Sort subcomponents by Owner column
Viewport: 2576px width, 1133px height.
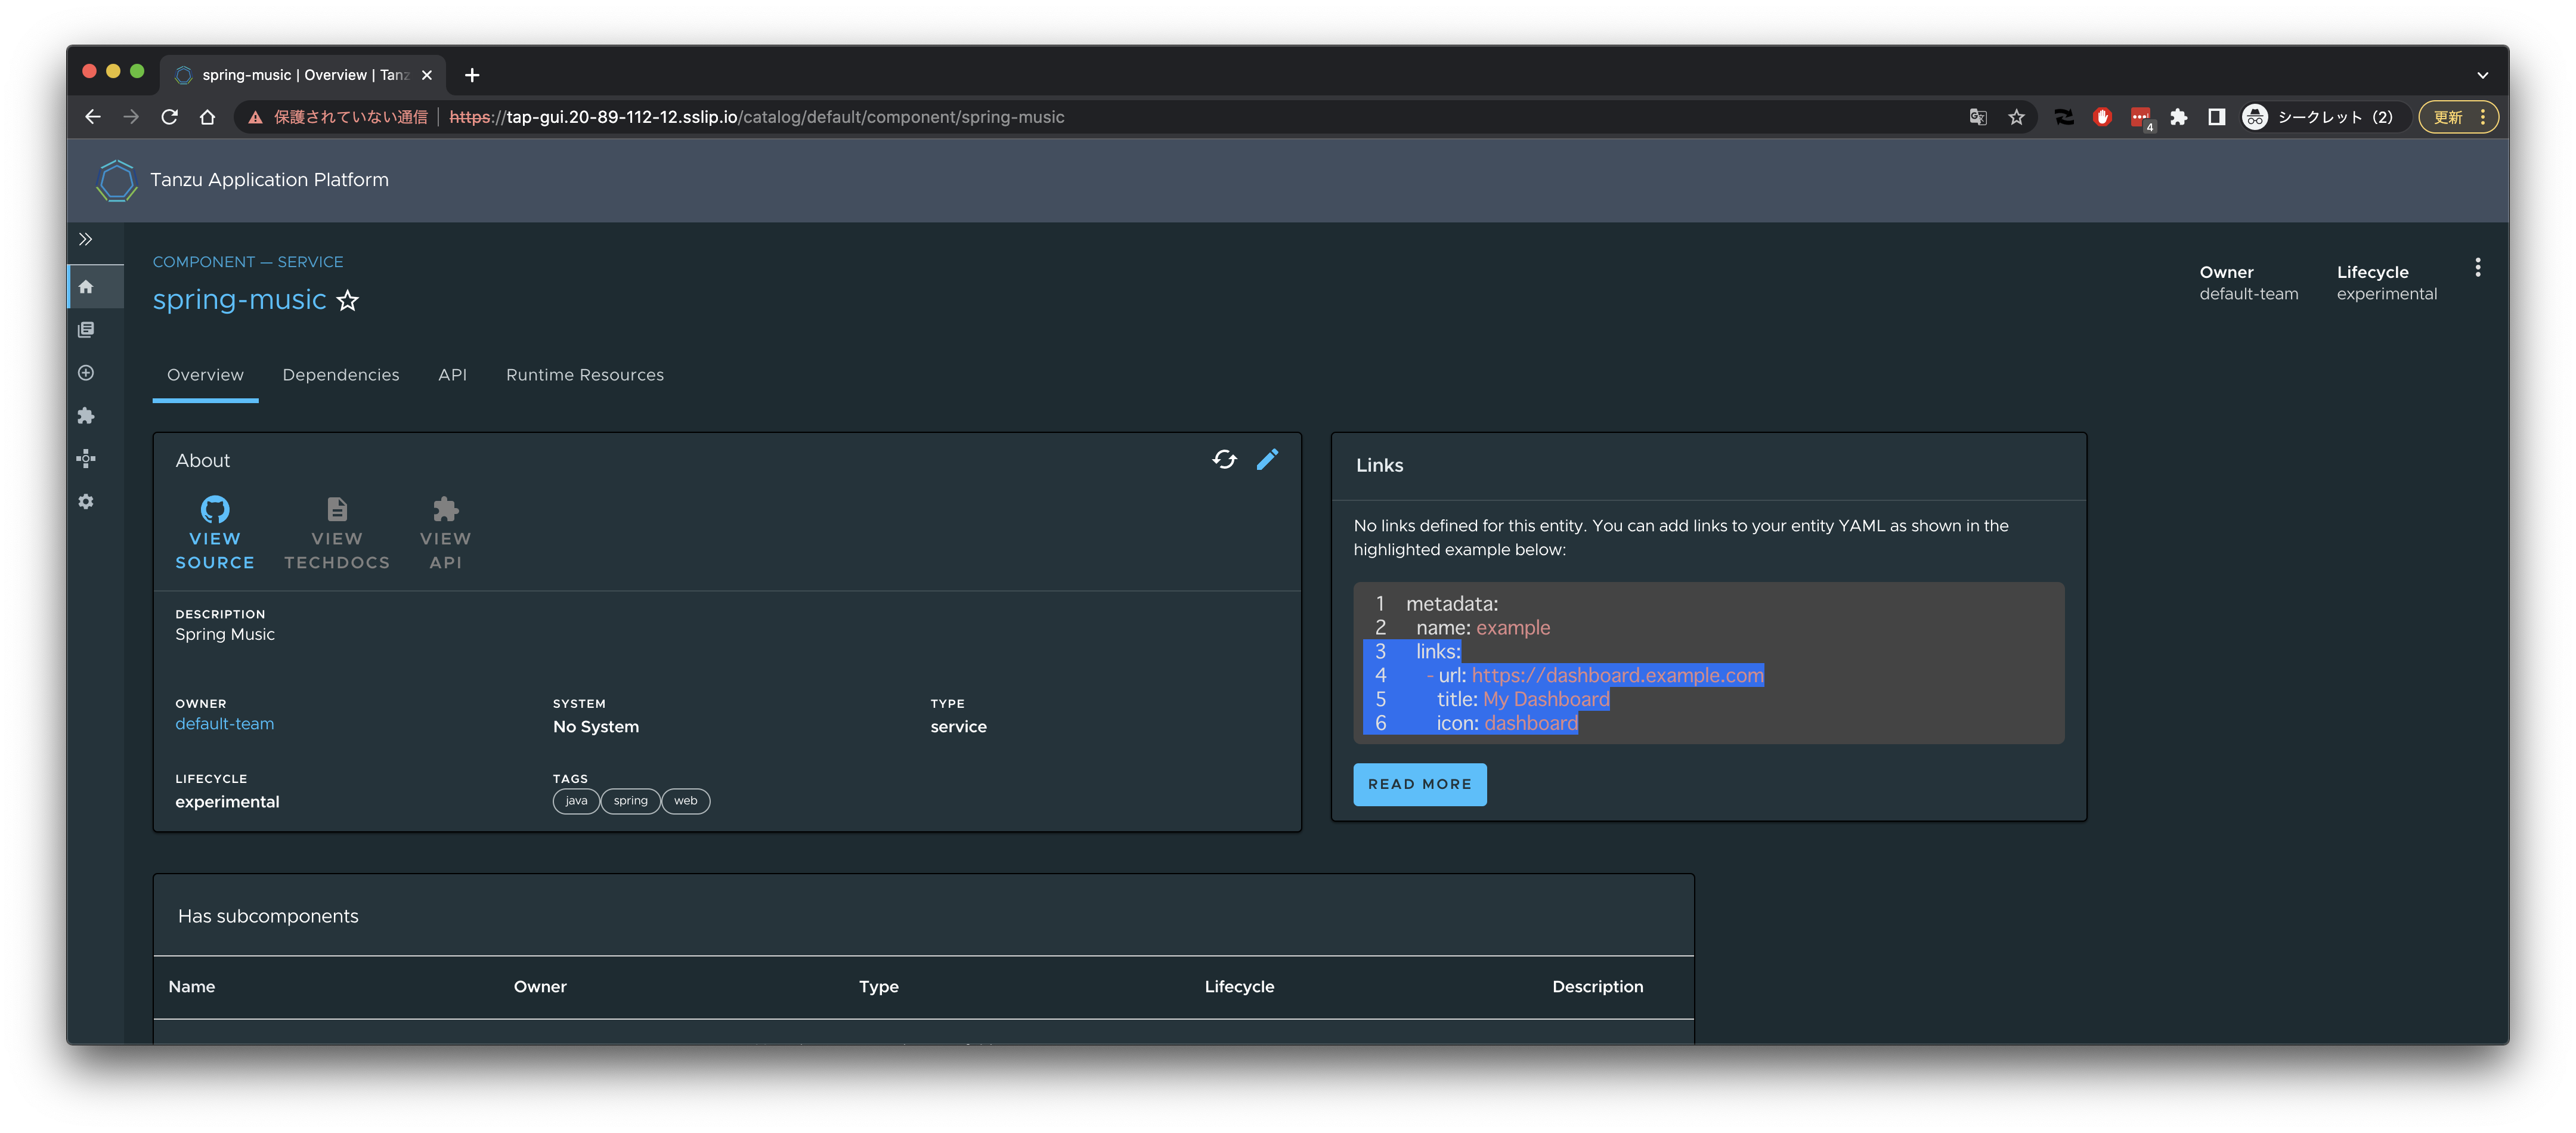[540, 987]
